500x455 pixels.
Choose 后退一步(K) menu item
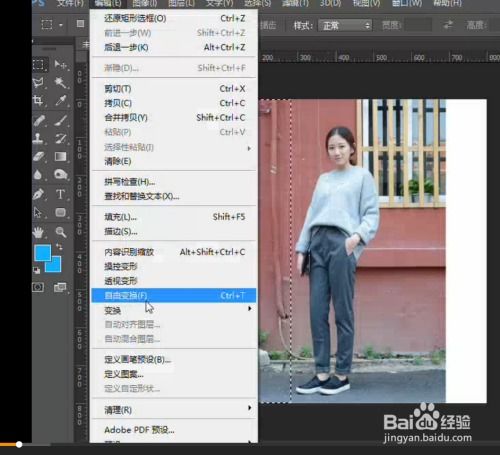coord(174,47)
